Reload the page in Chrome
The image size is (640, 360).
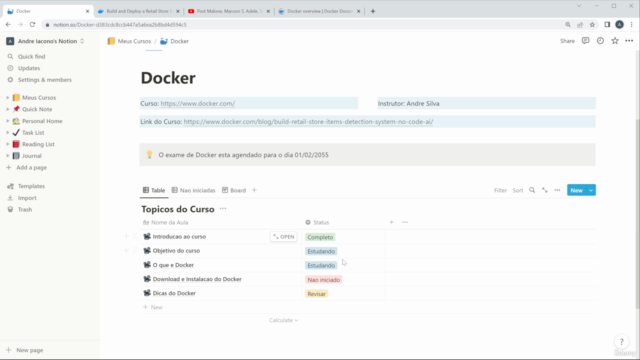tap(32, 24)
